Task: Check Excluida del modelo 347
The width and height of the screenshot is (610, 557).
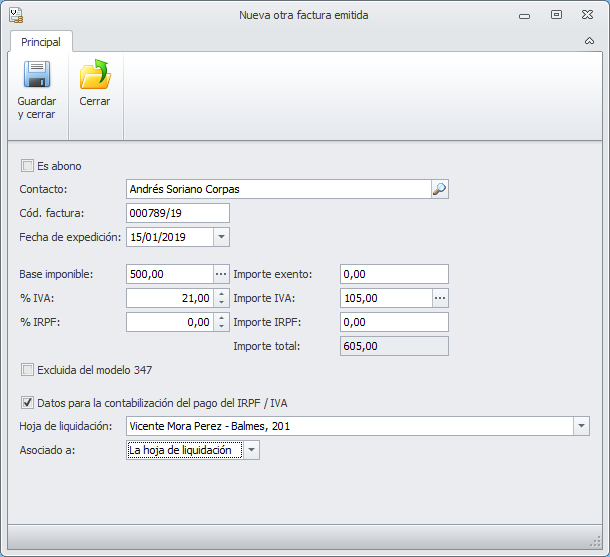Action: click(28, 370)
